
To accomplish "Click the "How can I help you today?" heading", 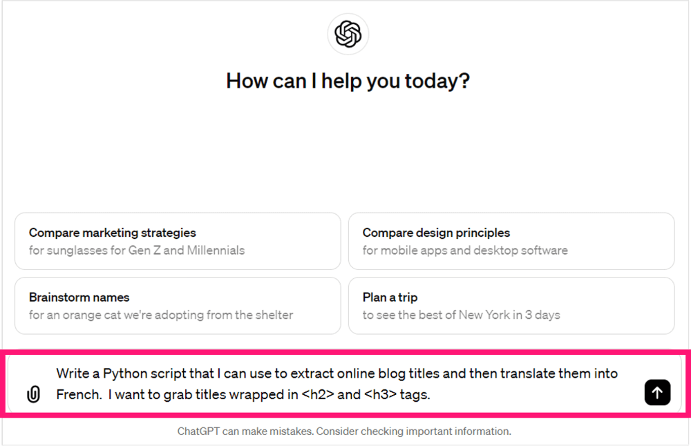I will [x=347, y=81].
